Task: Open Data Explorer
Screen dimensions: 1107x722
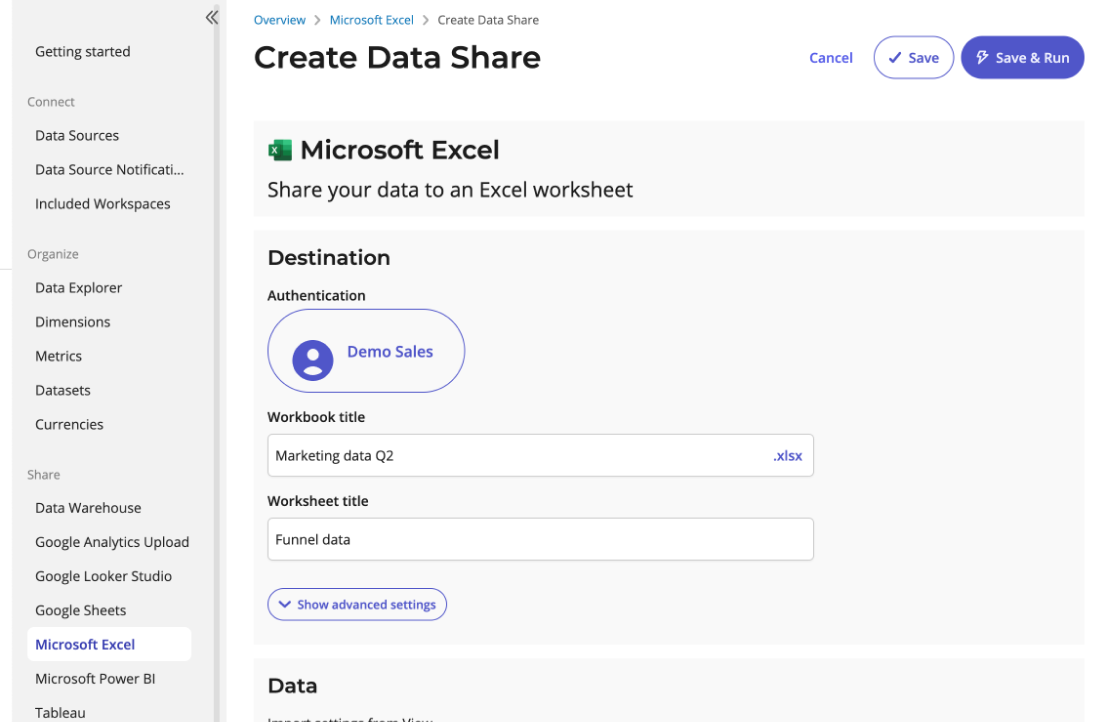Action: tap(78, 288)
